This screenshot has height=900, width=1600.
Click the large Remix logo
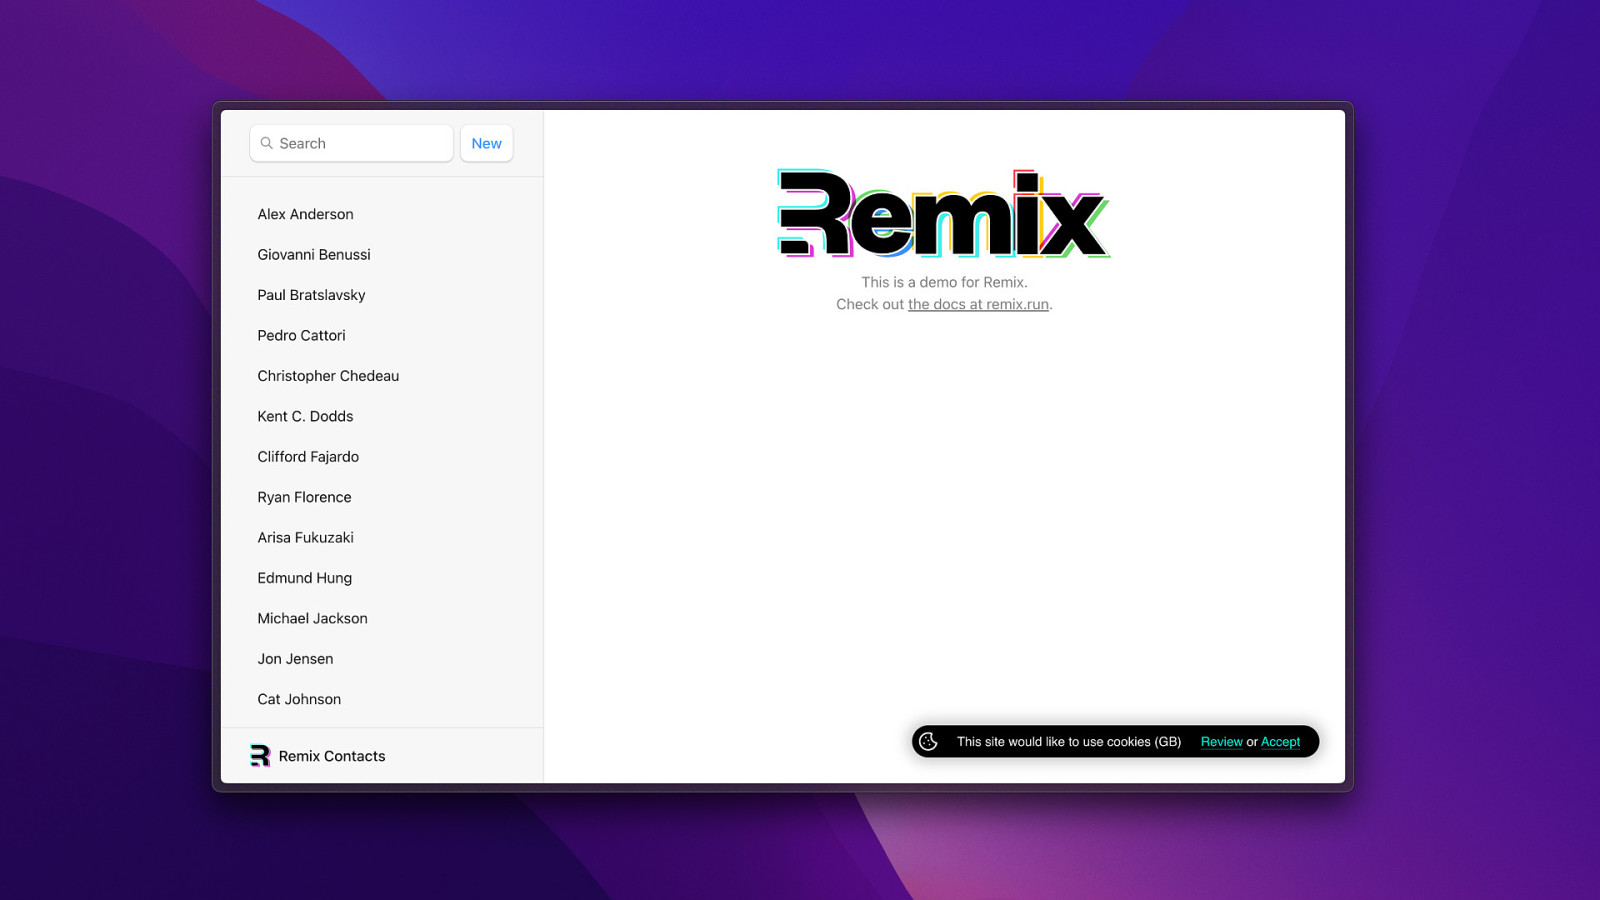(x=944, y=214)
